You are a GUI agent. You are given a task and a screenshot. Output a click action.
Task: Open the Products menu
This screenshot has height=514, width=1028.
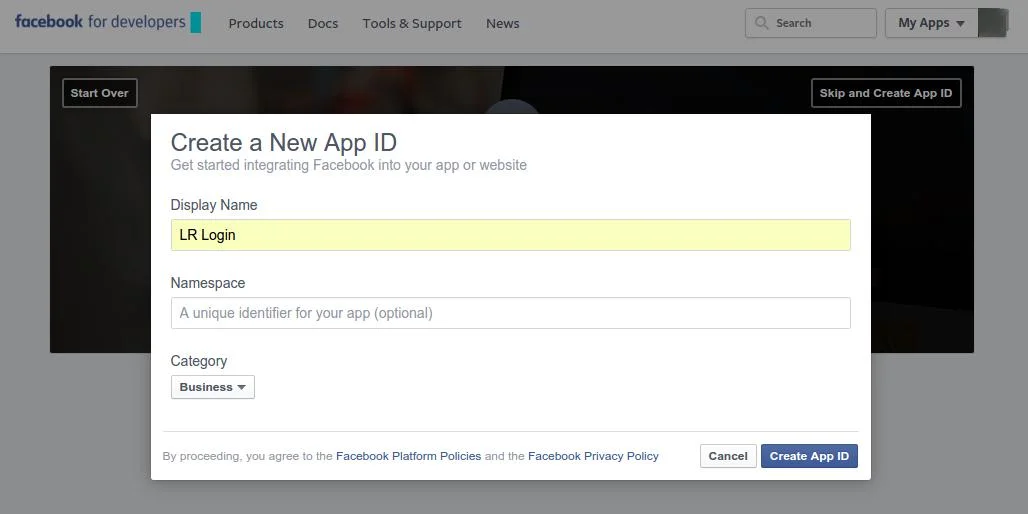[256, 24]
